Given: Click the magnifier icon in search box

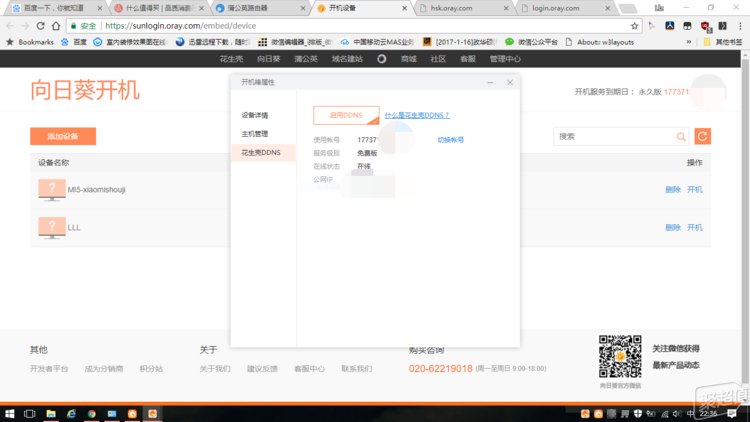Looking at the screenshot, I should pos(681,136).
